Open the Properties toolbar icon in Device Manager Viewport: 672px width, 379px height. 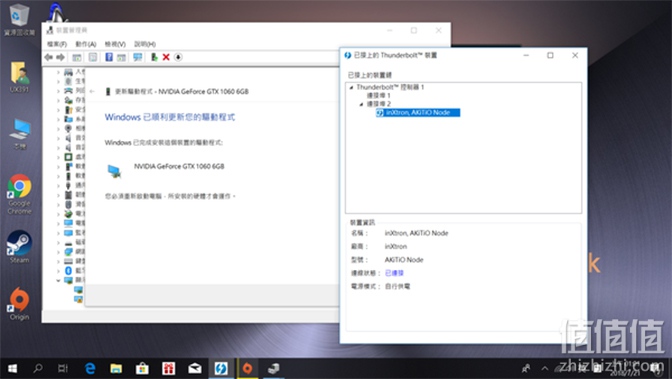[x=93, y=57]
